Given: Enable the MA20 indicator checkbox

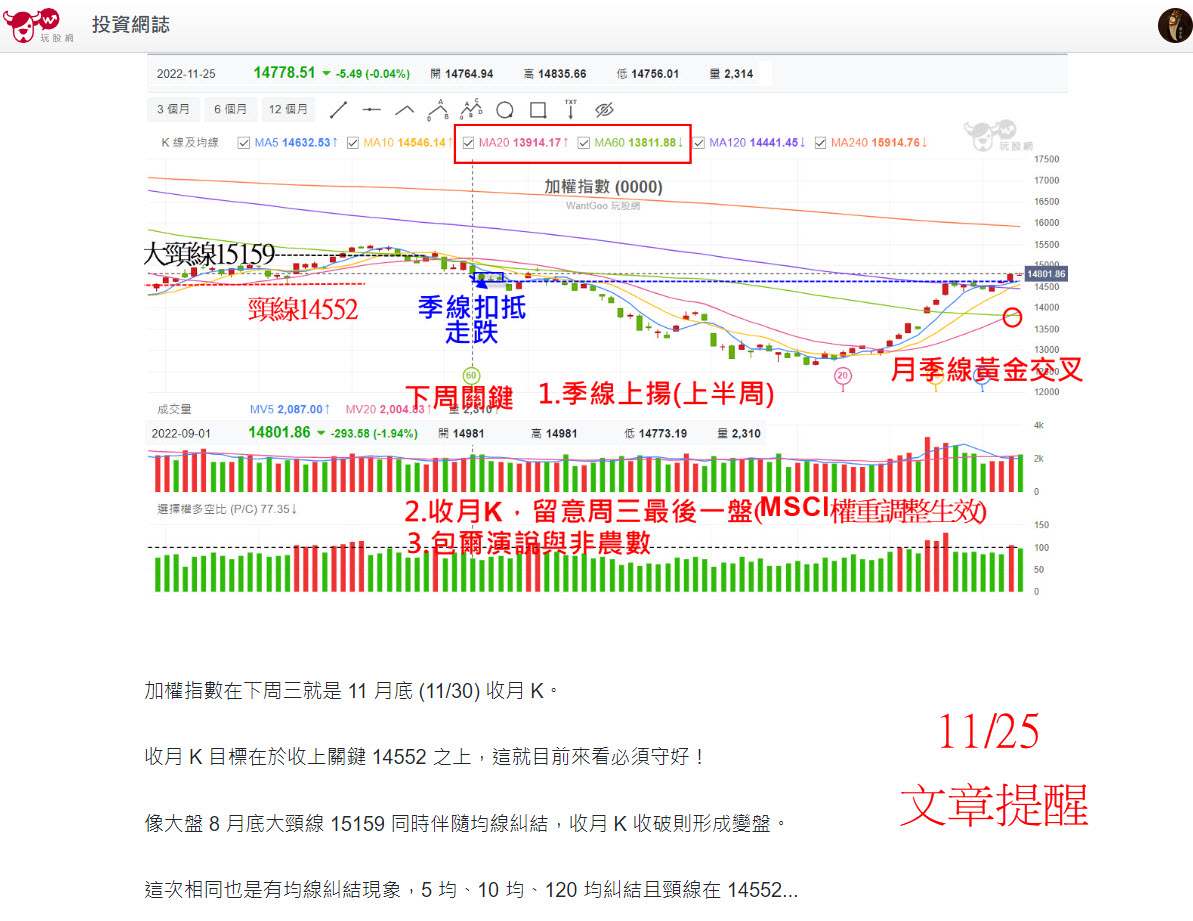Looking at the screenshot, I should [467, 142].
